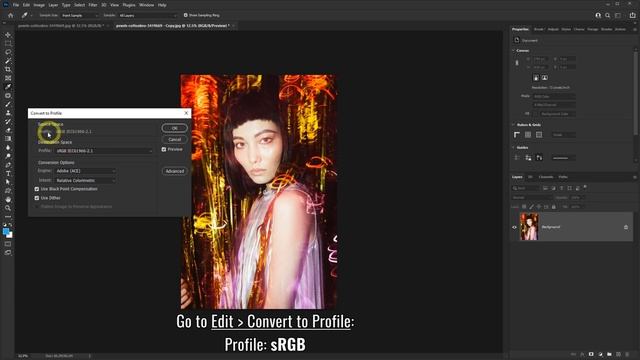
Task: Click Cancel in Convert to Profile dialog
Action: click(x=175, y=140)
